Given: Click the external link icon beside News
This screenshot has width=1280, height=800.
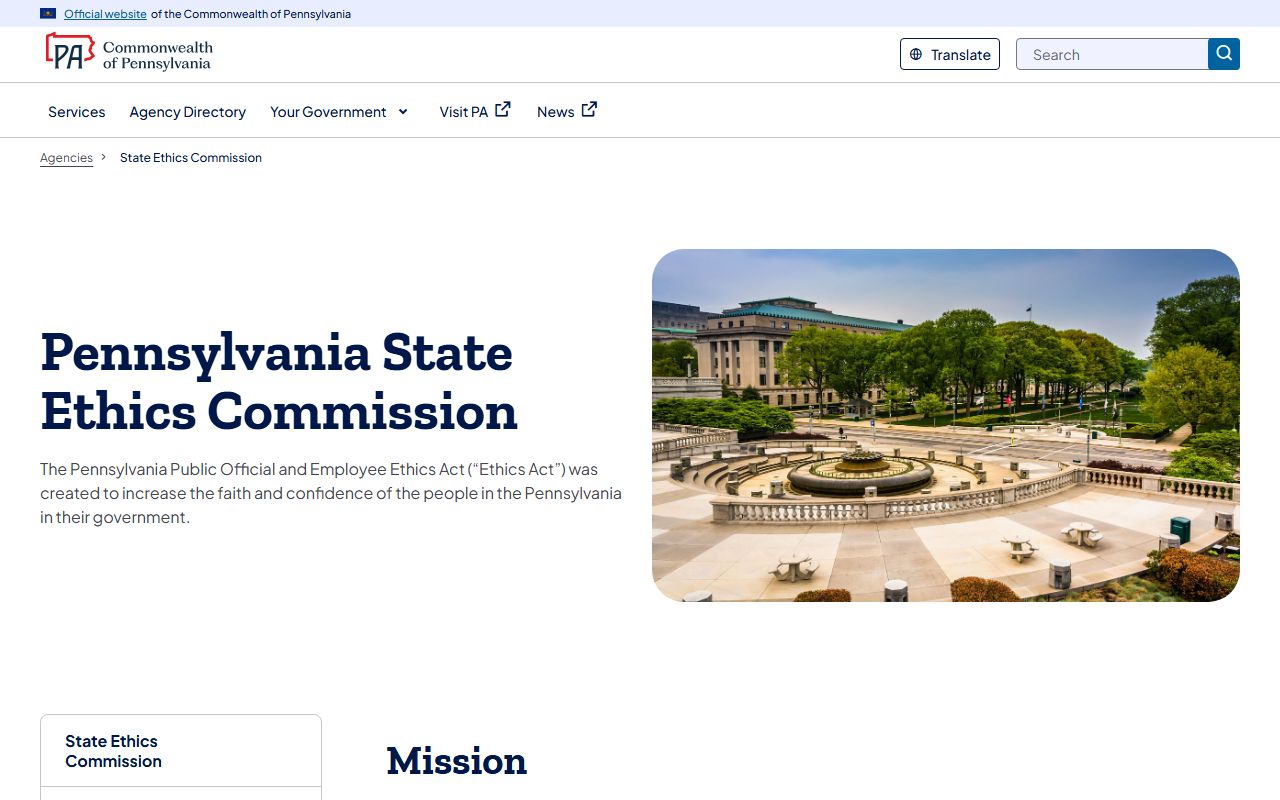Looking at the screenshot, I should coord(590,109).
